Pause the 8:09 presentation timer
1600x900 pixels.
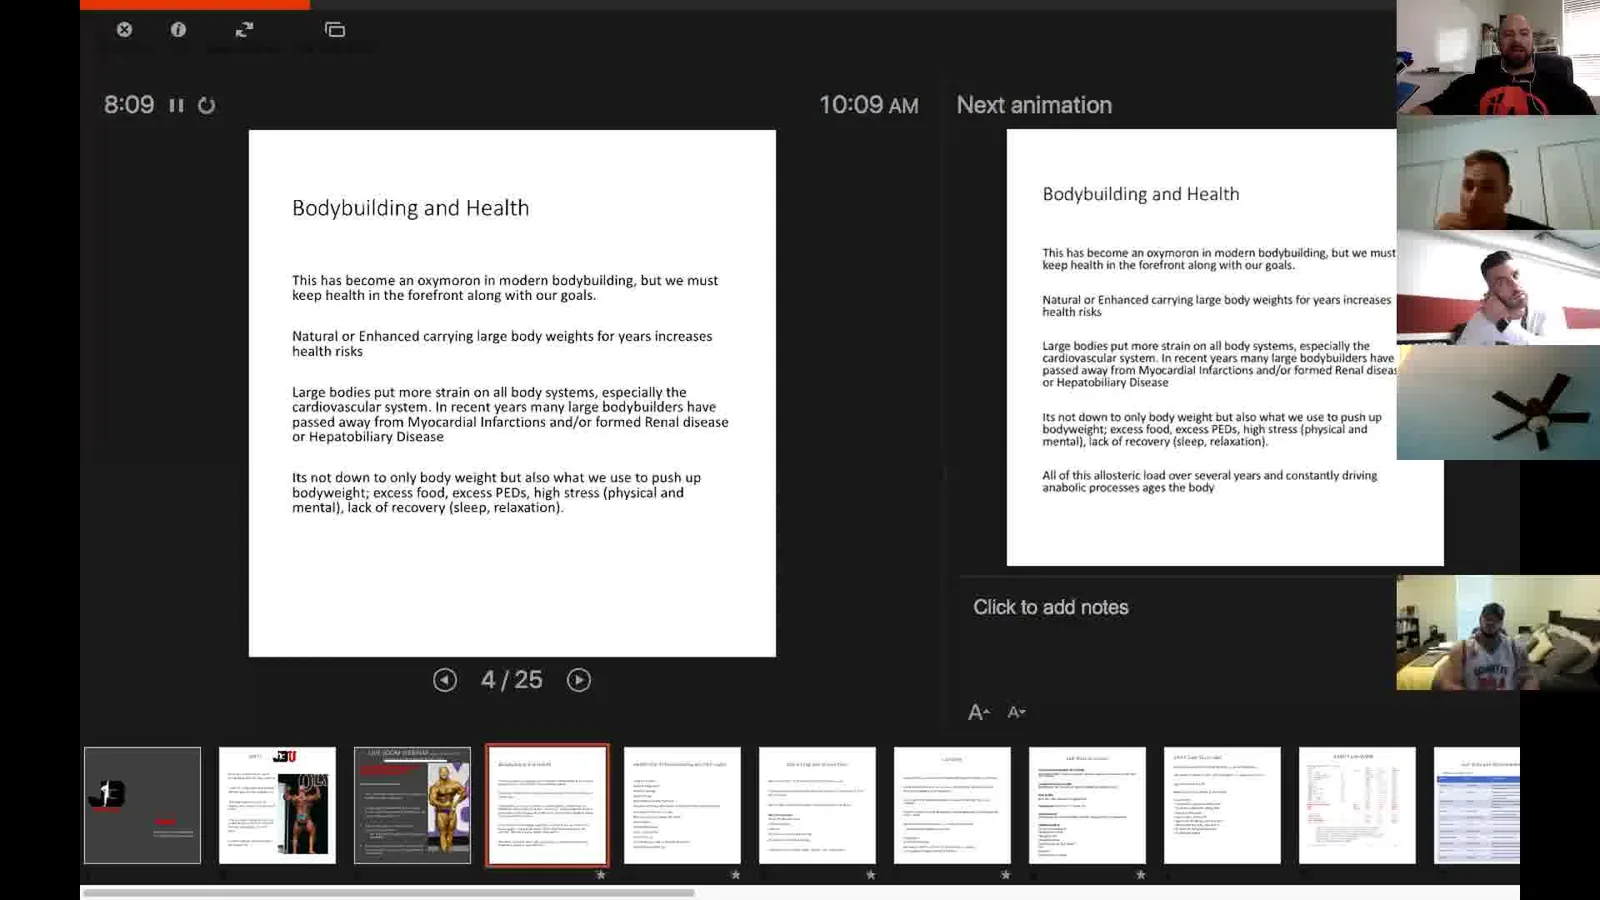pos(176,105)
